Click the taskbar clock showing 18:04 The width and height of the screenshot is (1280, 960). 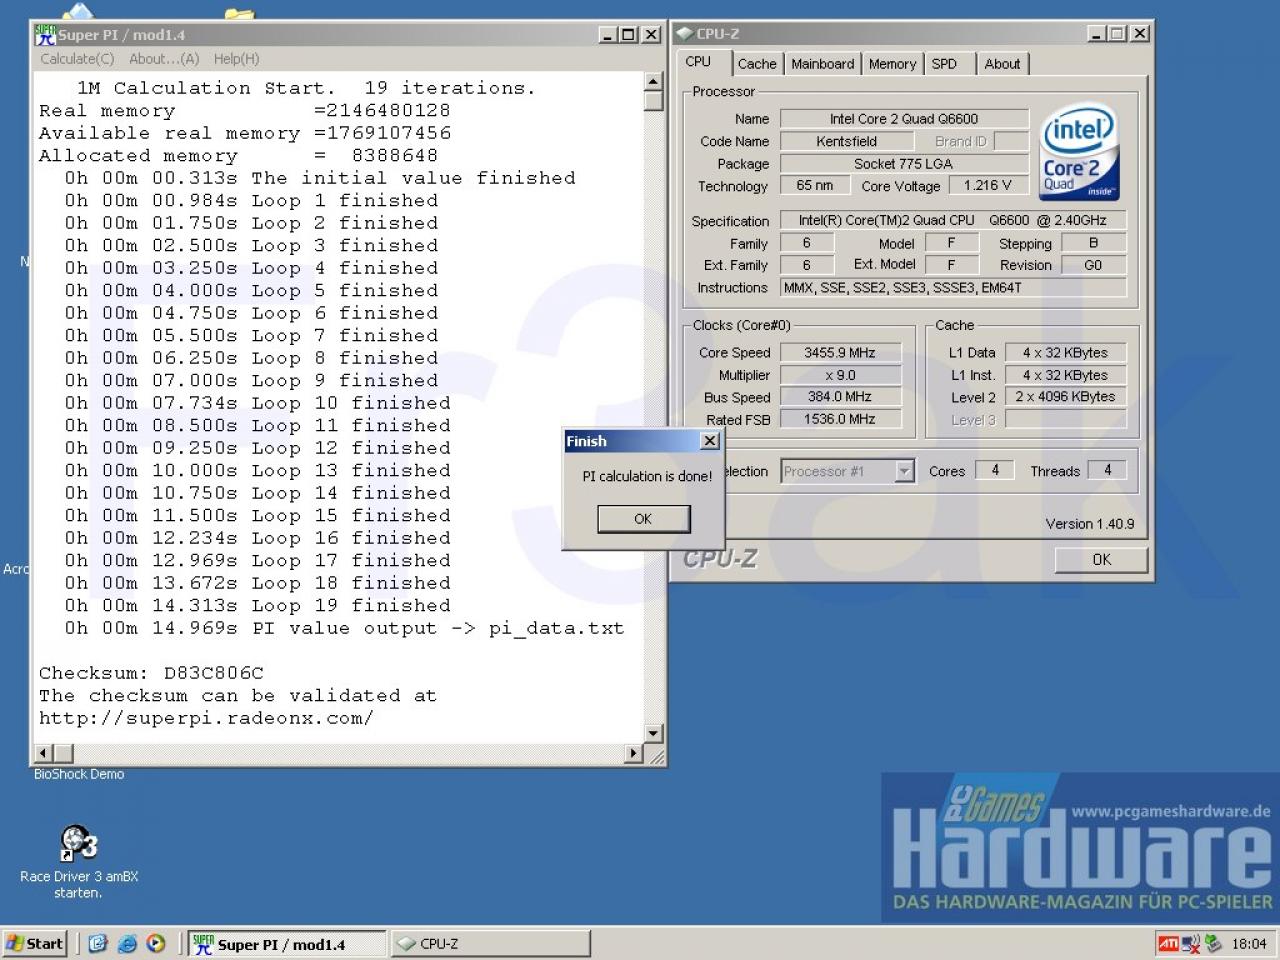click(1249, 943)
